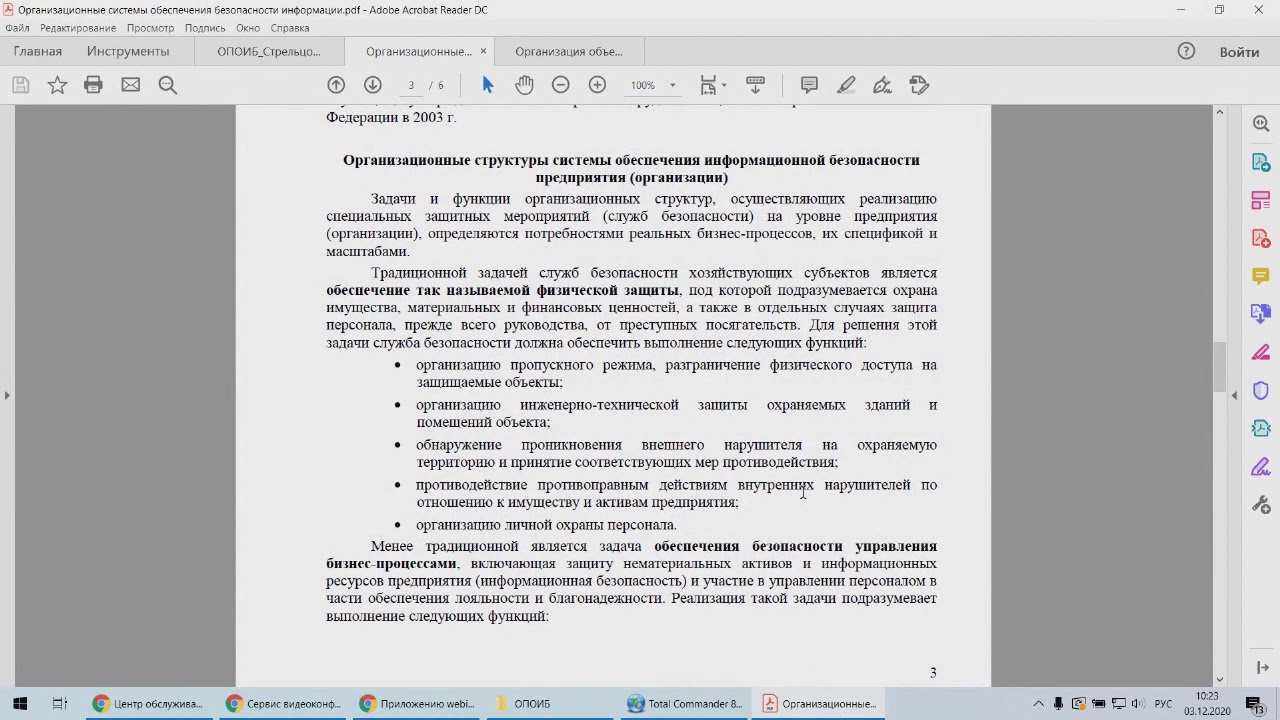Open the ОПОИБ folder taskbar item

(x=550, y=703)
